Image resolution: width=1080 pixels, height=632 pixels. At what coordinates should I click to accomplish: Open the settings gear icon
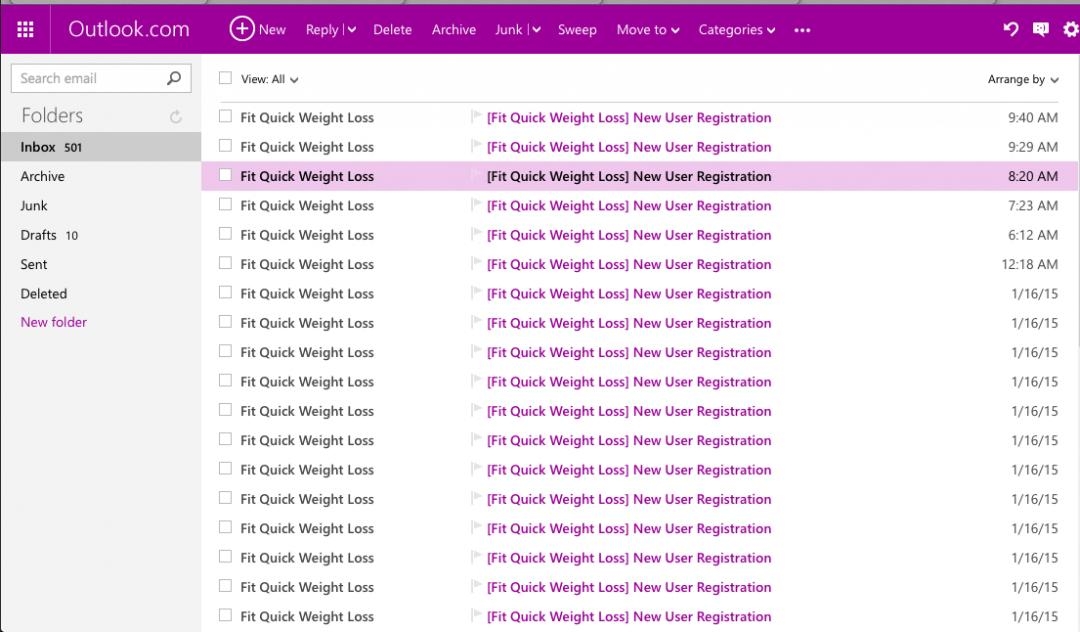[1070, 30]
